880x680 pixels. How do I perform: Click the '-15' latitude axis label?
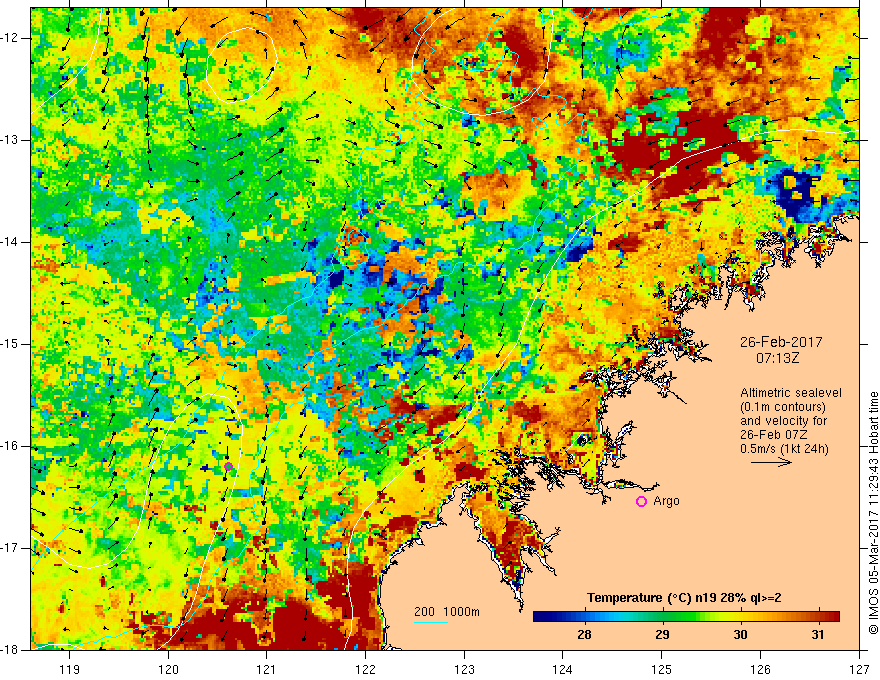point(11,344)
